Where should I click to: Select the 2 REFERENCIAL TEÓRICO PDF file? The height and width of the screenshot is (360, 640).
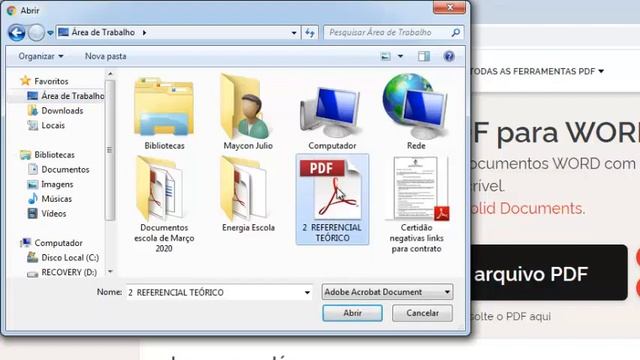(x=332, y=199)
